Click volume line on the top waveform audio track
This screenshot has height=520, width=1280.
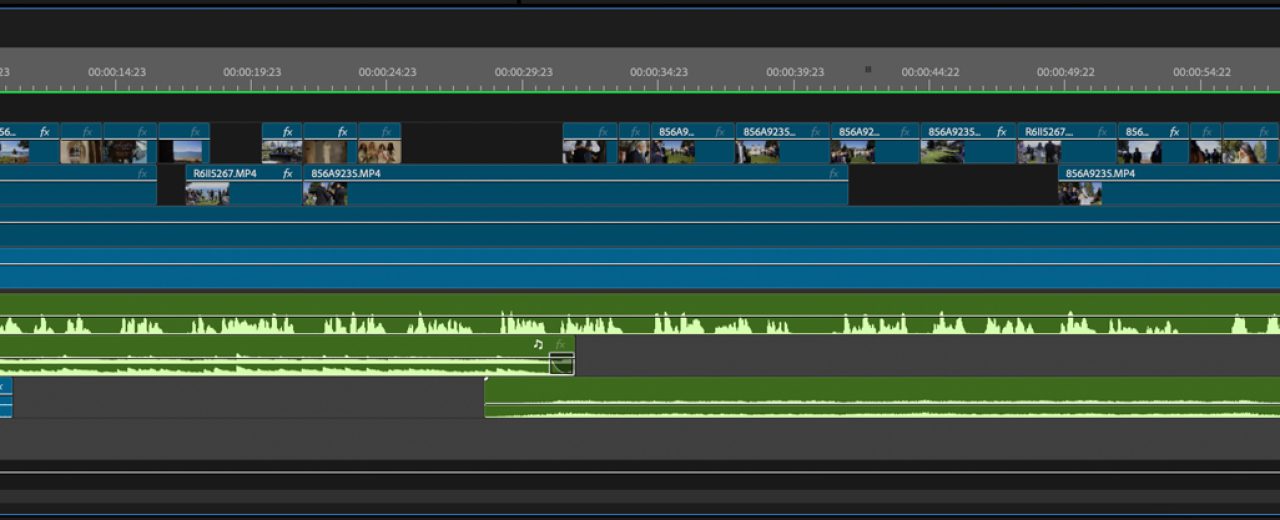[640, 316]
